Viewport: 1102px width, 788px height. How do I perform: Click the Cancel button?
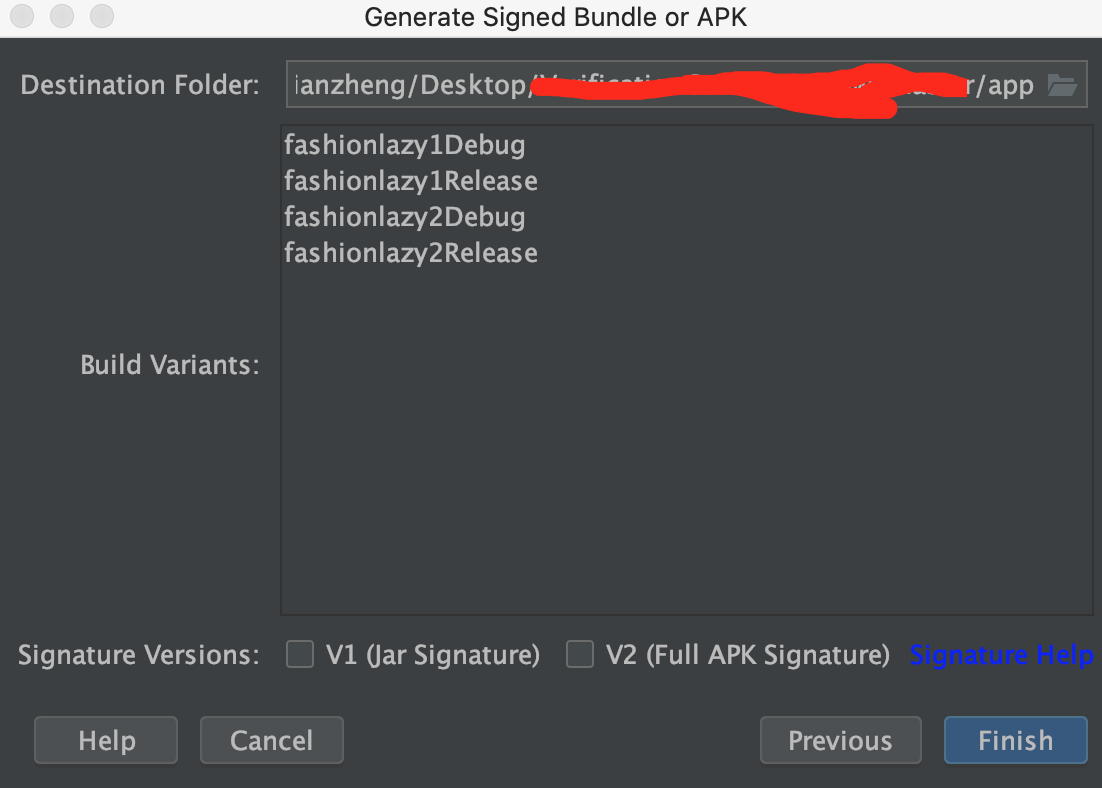(271, 741)
